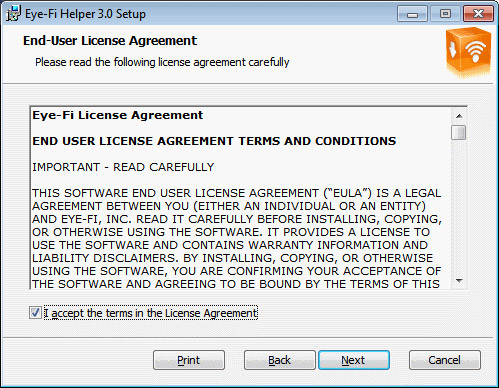Continue with the Next button

[x=354, y=360]
